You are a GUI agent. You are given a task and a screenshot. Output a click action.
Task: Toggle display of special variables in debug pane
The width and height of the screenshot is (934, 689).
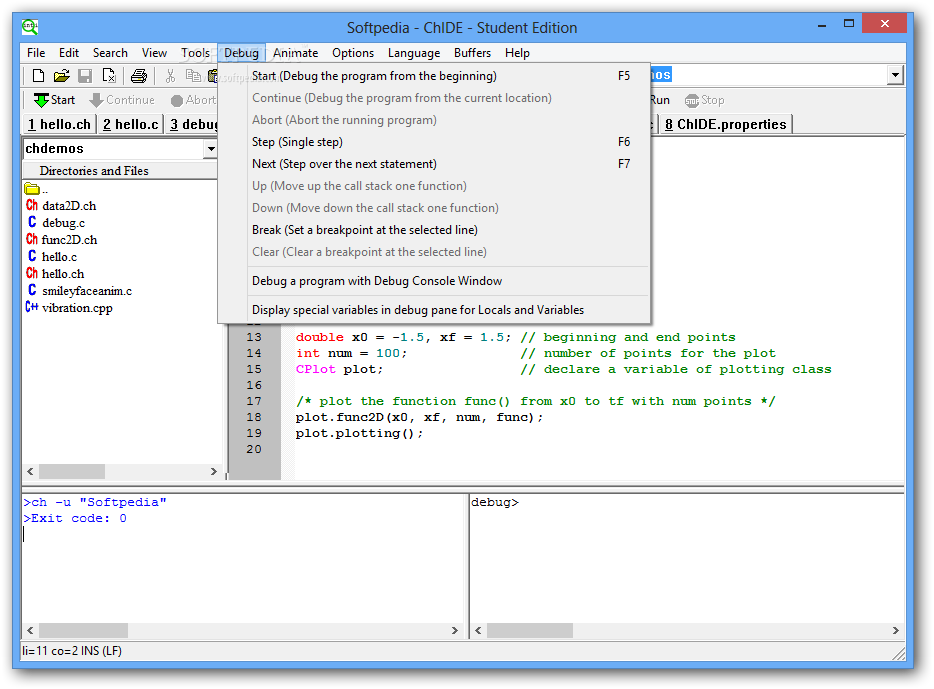point(417,310)
